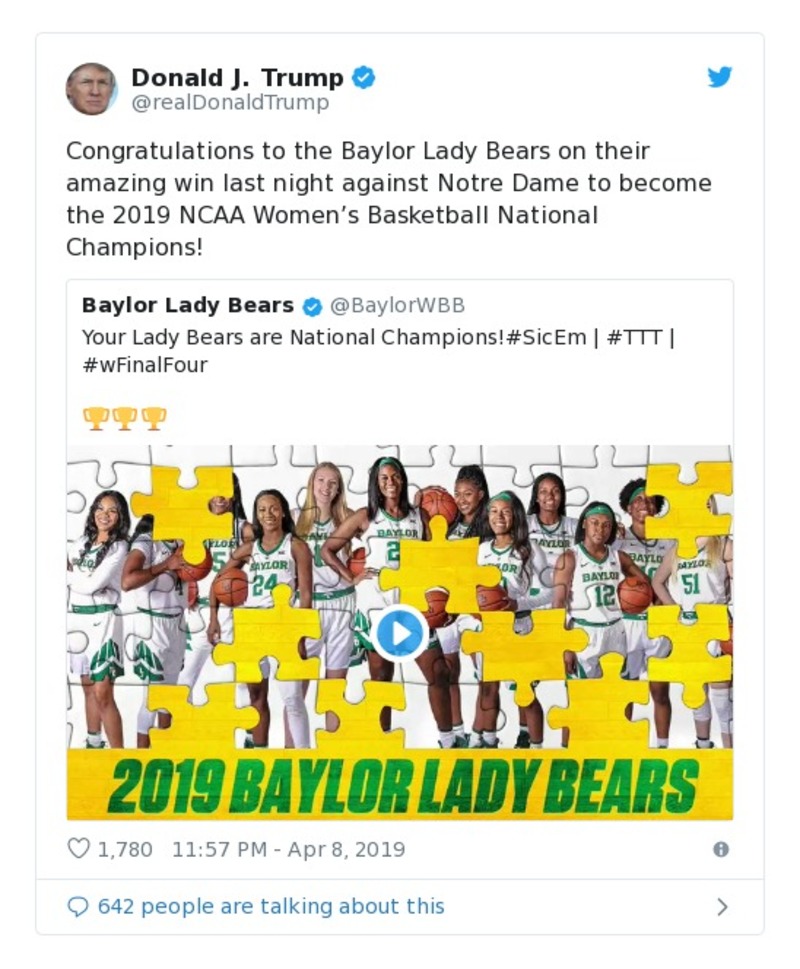Select the #TTT hashtag
This screenshot has height=969, width=800.
[634, 337]
